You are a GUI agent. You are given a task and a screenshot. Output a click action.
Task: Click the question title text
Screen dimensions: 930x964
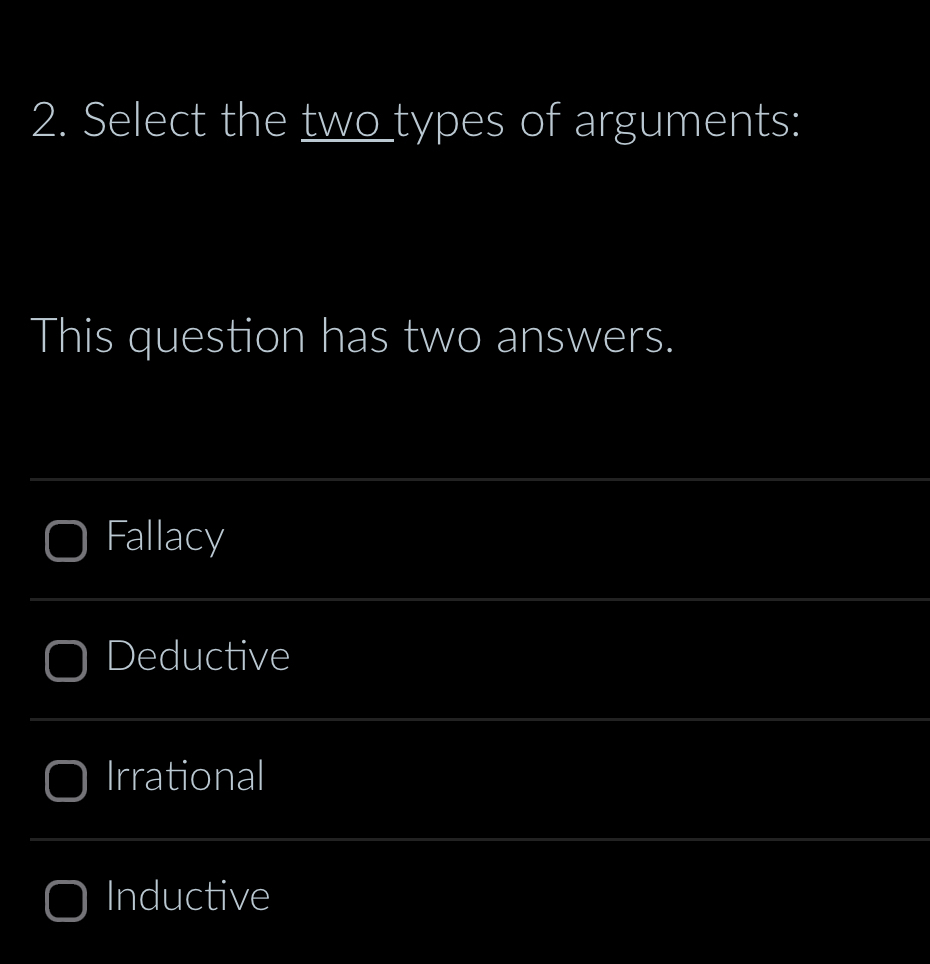pos(415,121)
